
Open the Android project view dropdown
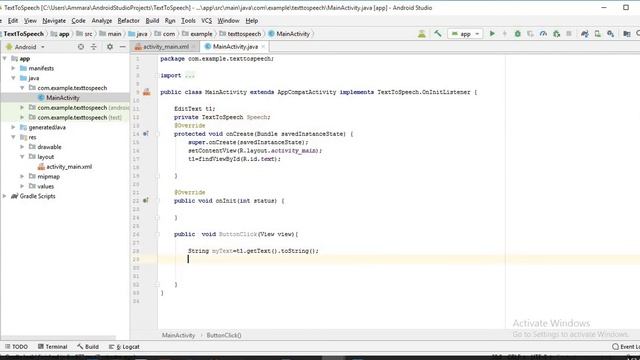point(25,47)
